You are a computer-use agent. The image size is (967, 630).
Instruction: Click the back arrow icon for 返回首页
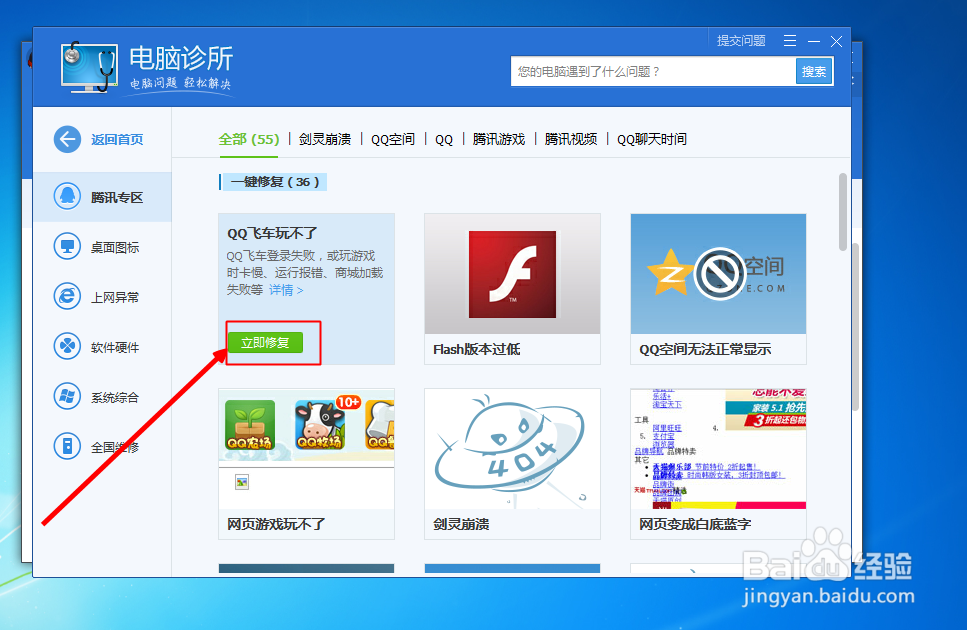click(x=67, y=139)
